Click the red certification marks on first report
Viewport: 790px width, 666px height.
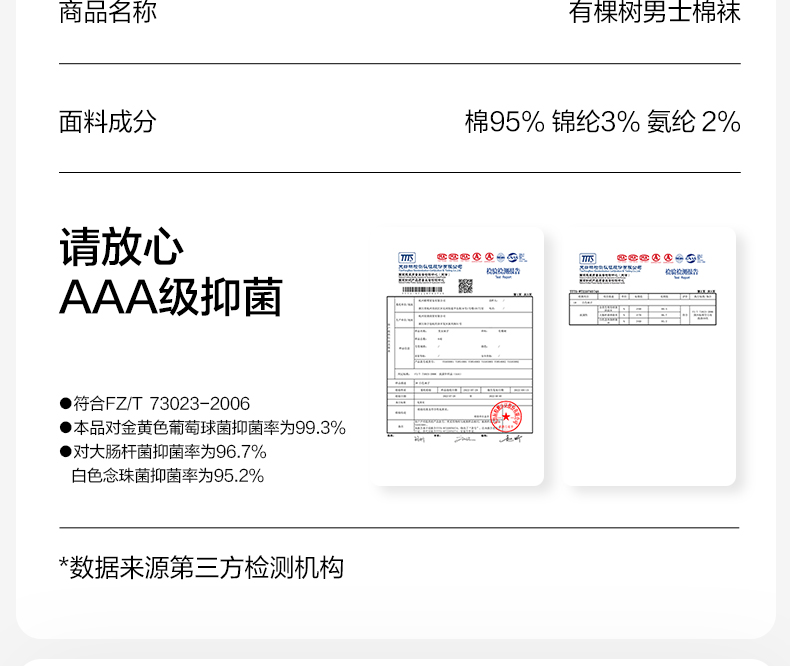coord(458,257)
